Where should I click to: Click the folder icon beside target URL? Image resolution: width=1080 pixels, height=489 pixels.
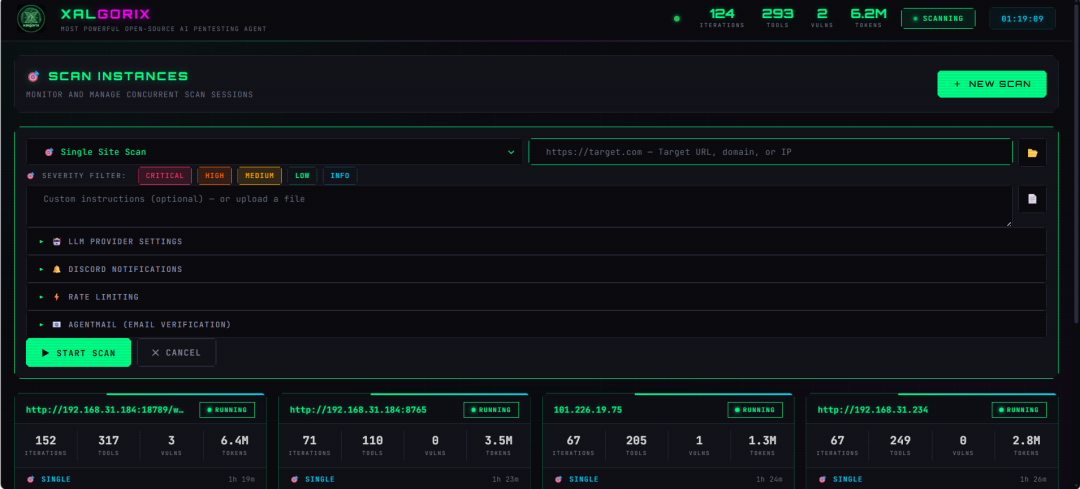(x=1032, y=152)
